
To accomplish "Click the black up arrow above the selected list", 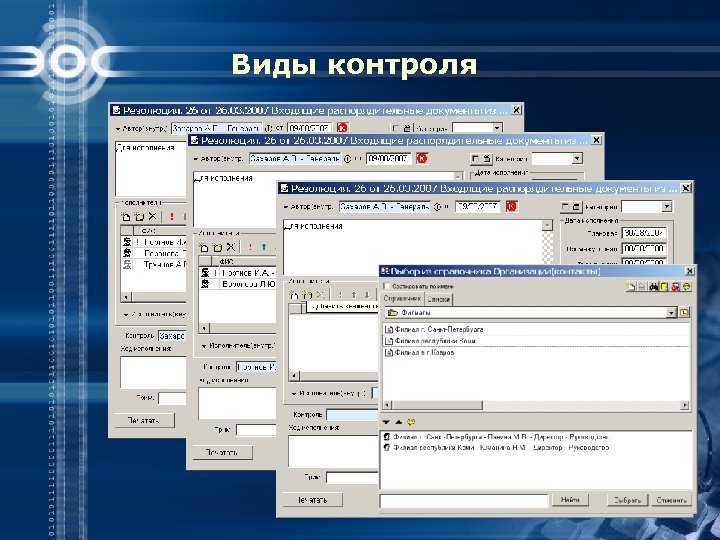I will point(398,422).
